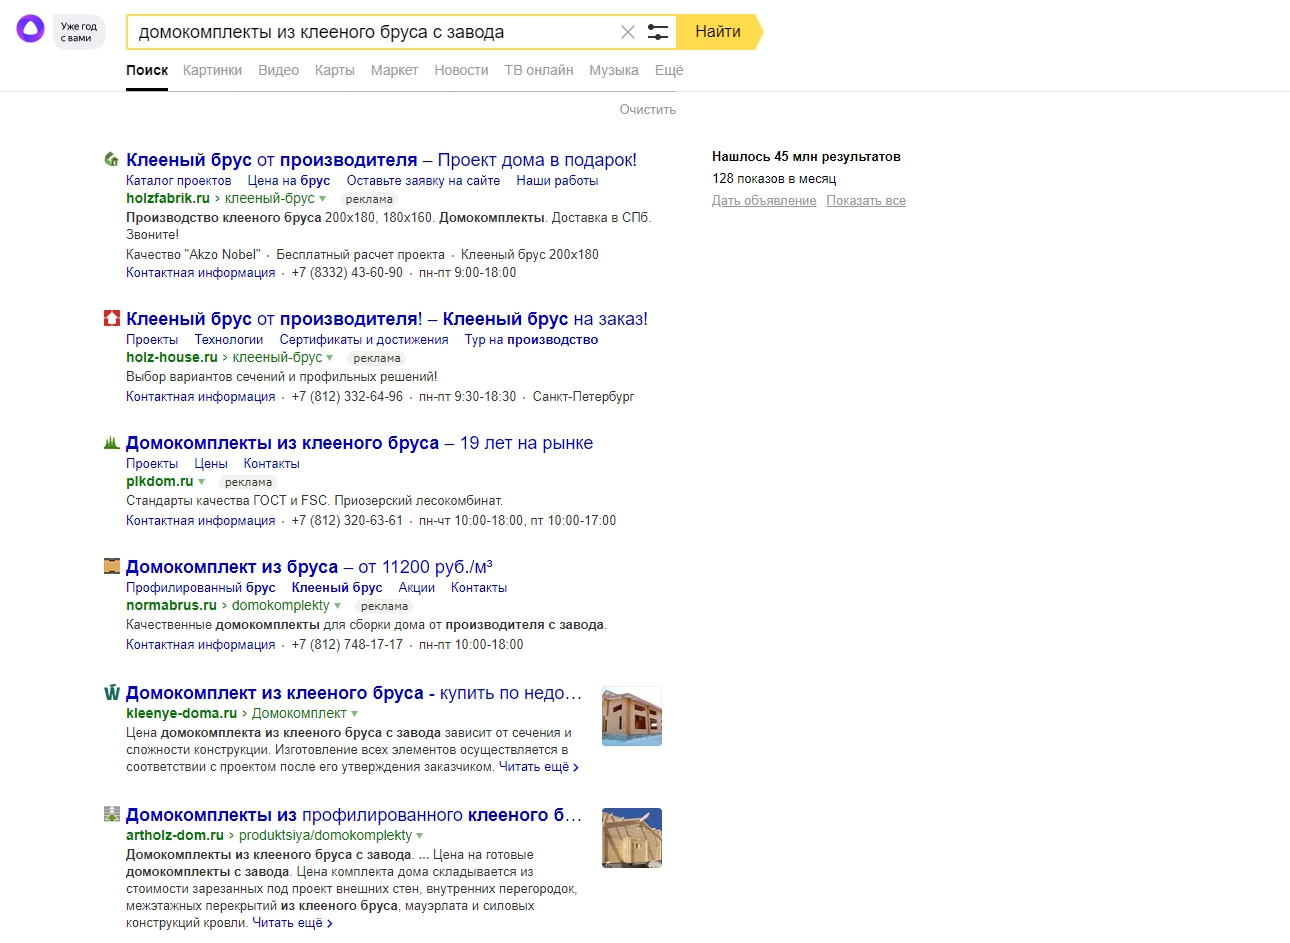Click the Уже год с вами badge
This screenshot has height=943, width=1290.
point(78,32)
